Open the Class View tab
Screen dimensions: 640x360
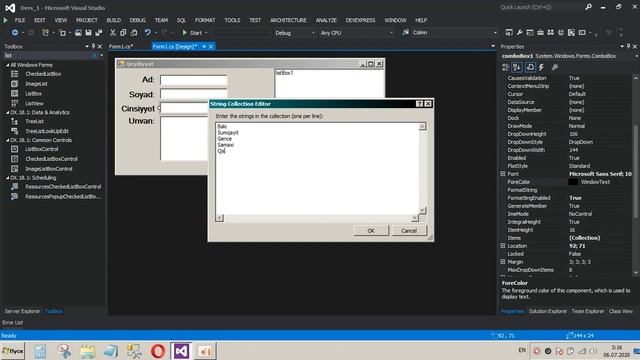tap(620, 311)
